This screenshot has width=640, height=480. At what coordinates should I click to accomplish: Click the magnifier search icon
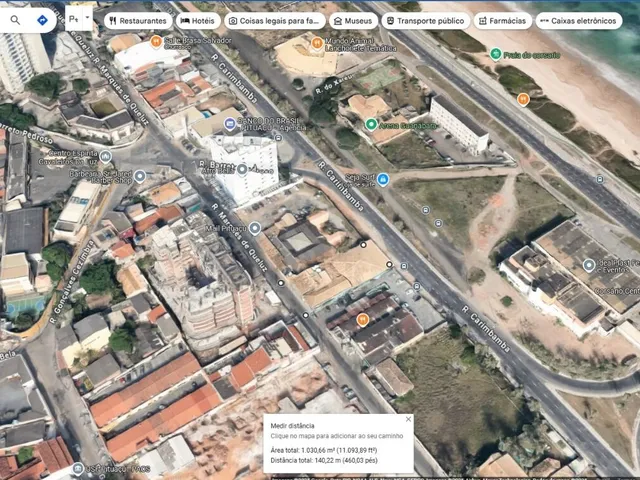pos(15,20)
